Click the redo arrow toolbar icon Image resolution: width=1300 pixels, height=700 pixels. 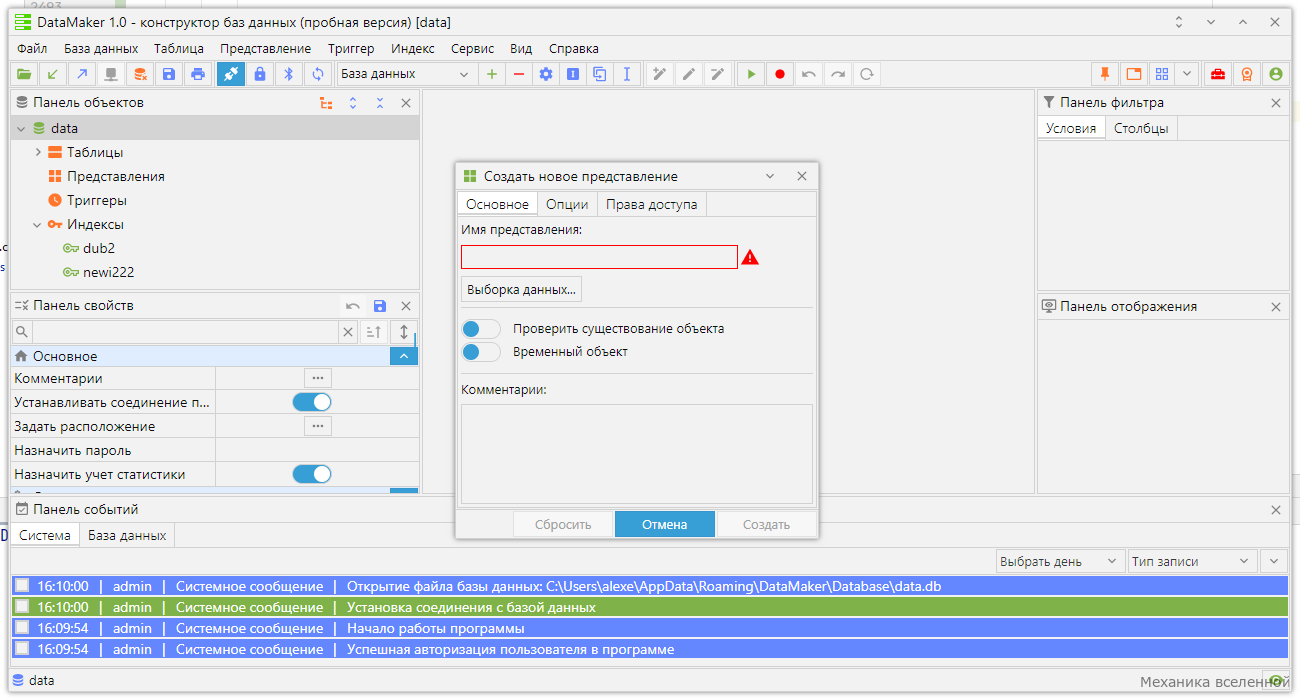pos(838,74)
